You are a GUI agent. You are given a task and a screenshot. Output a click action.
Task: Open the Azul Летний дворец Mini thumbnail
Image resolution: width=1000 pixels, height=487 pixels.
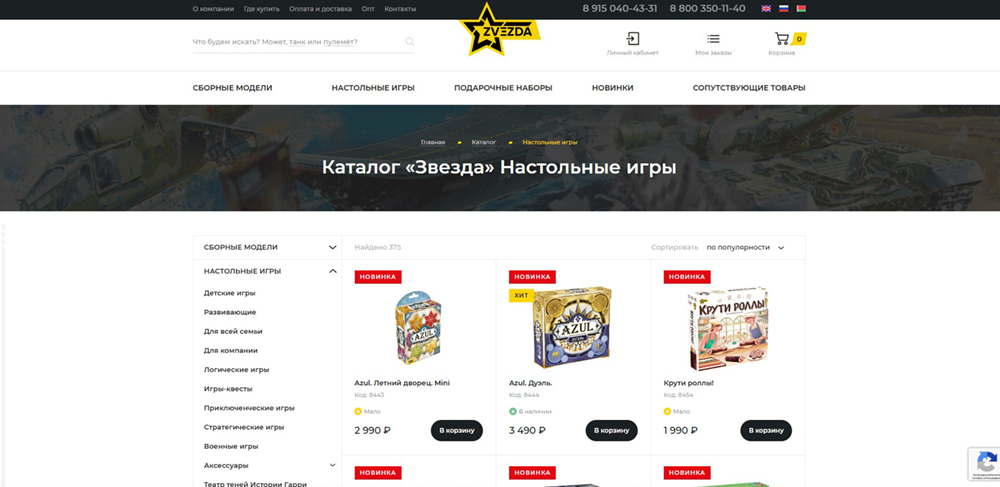click(418, 328)
